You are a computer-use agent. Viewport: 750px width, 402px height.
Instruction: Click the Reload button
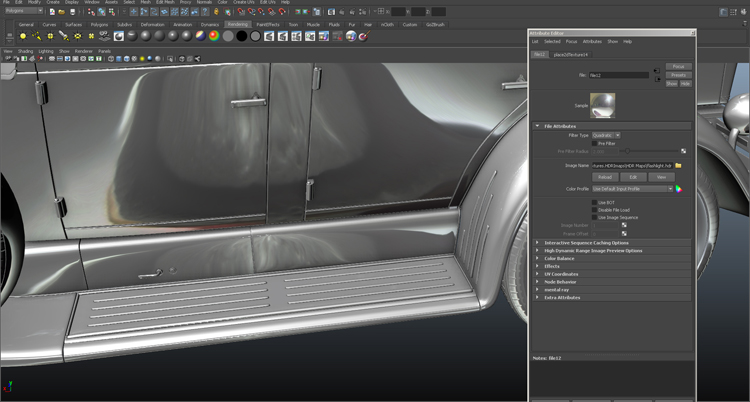coord(604,177)
